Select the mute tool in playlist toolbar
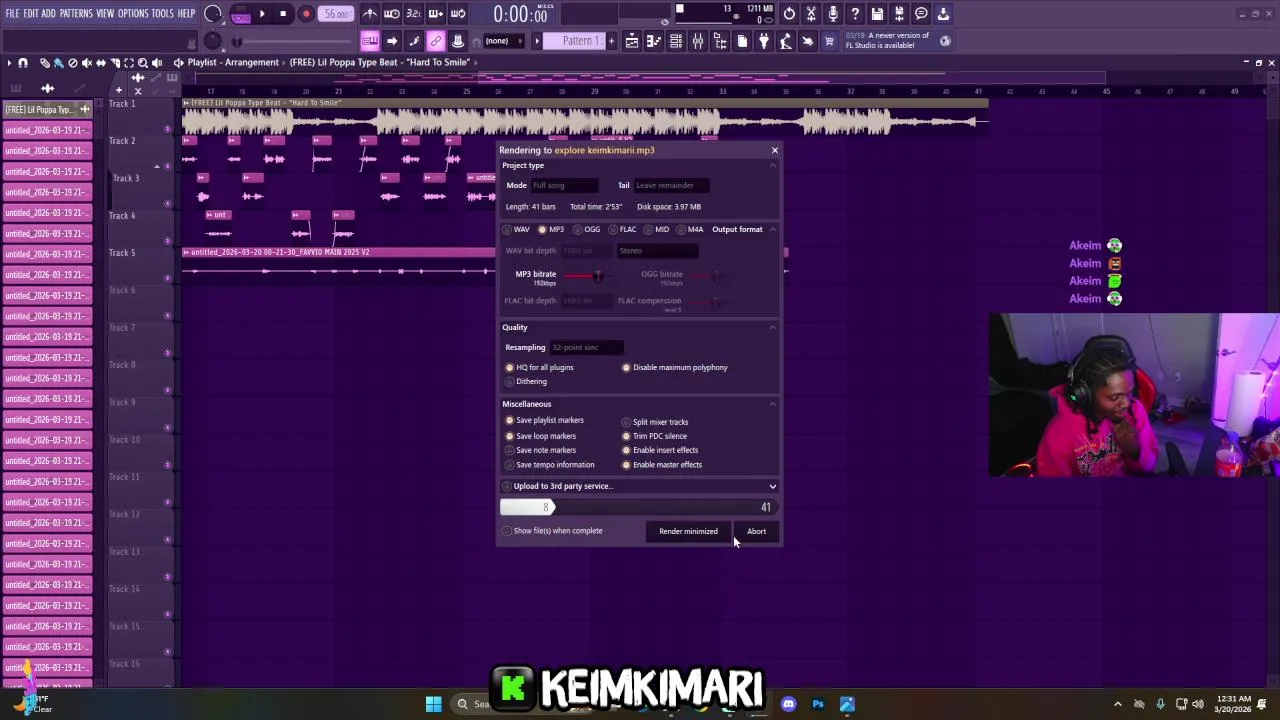The height and width of the screenshot is (720, 1280). tap(86, 63)
